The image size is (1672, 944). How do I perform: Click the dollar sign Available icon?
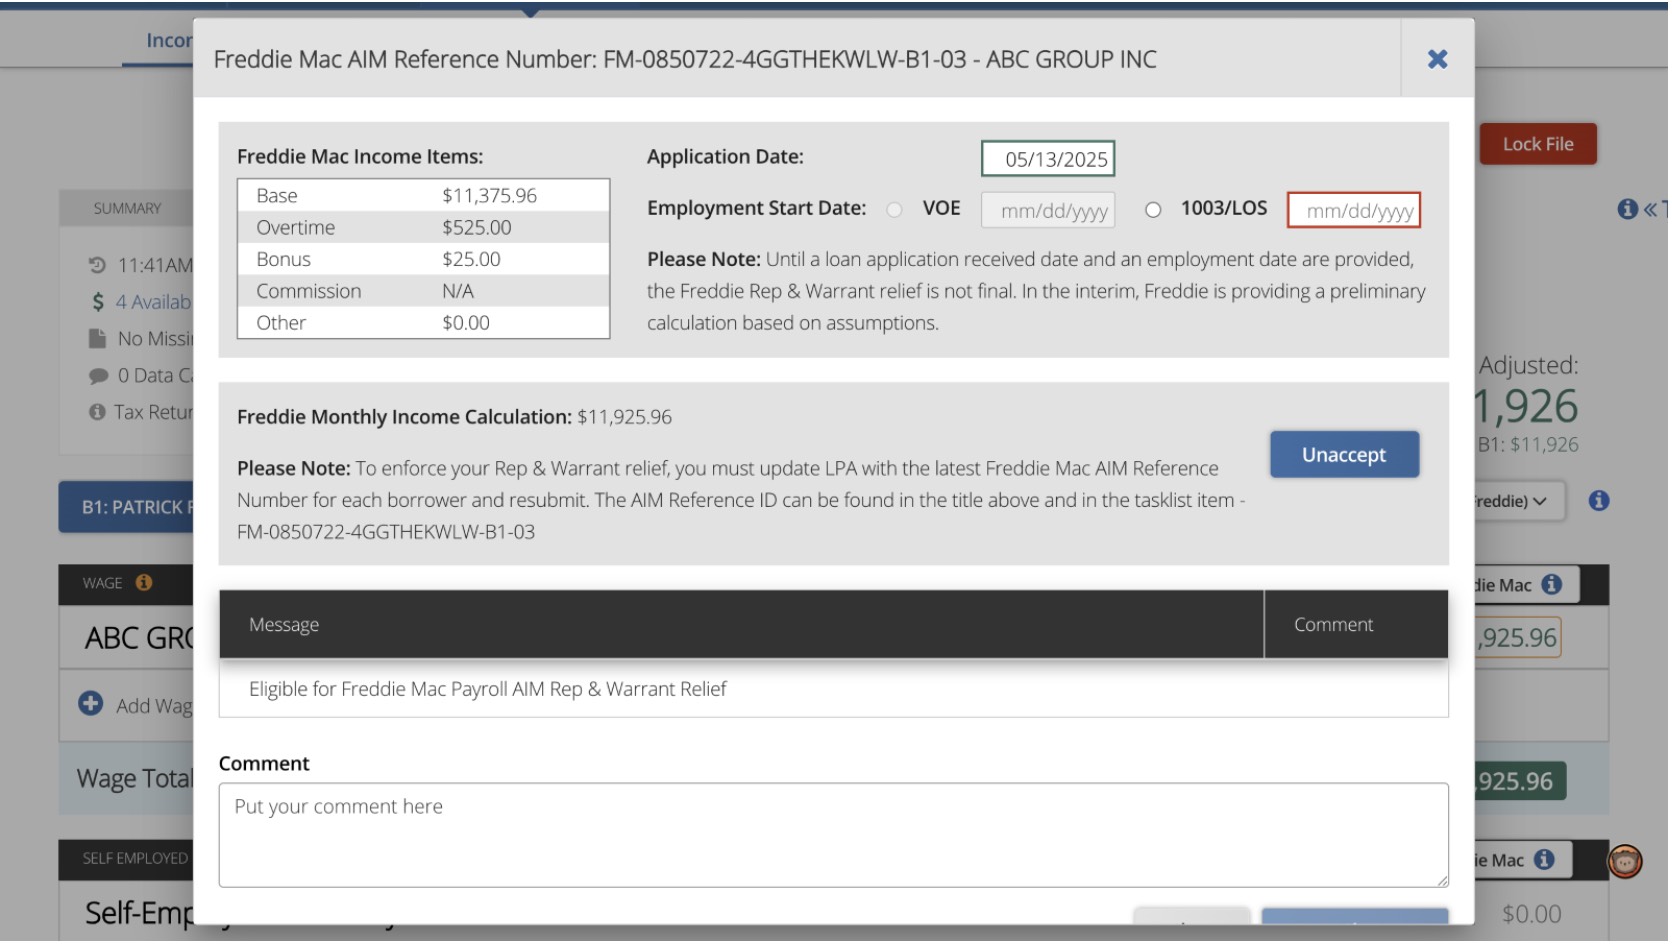(98, 302)
